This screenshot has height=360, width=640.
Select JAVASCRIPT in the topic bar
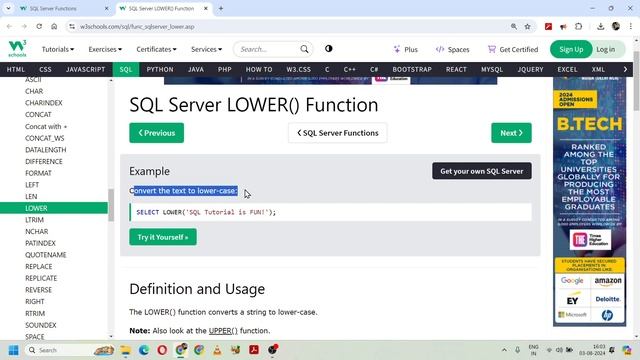coord(85,69)
